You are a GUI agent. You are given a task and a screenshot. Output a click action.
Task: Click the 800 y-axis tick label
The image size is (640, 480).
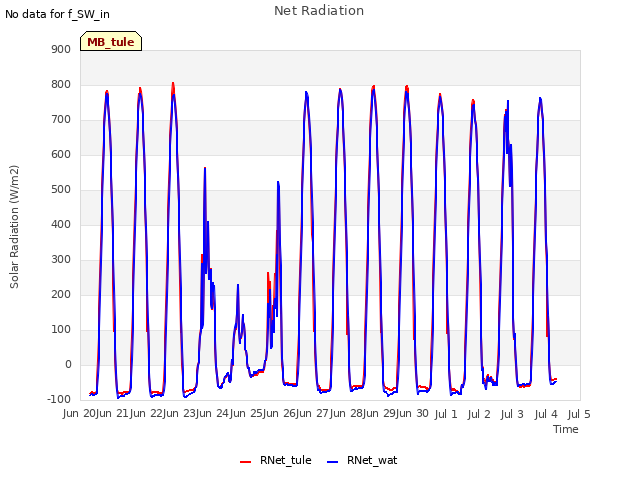pos(61,85)
